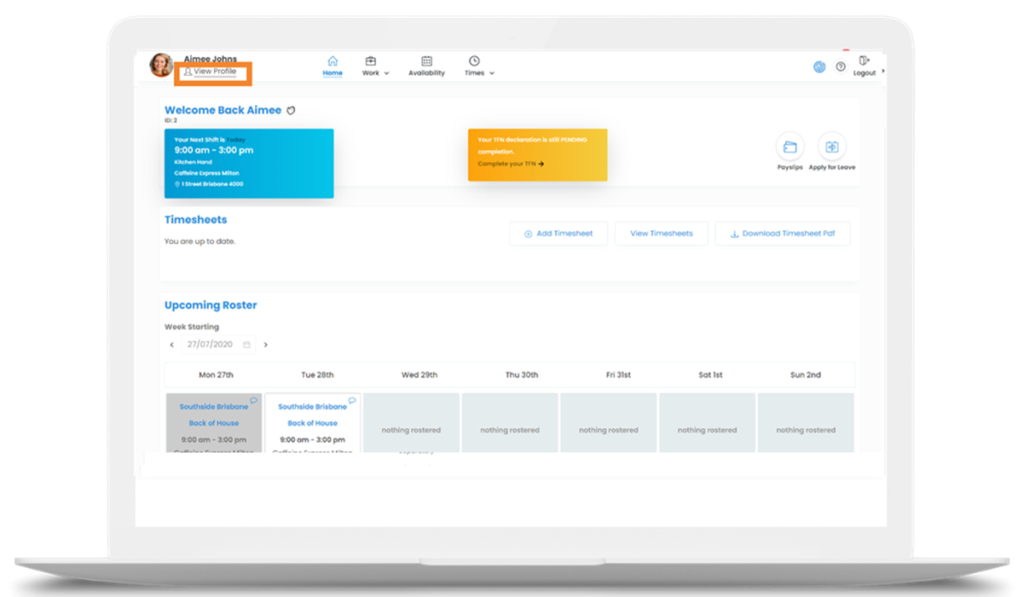Click the briefcase Work icon
1024x597 pixels.
(370, 61)
